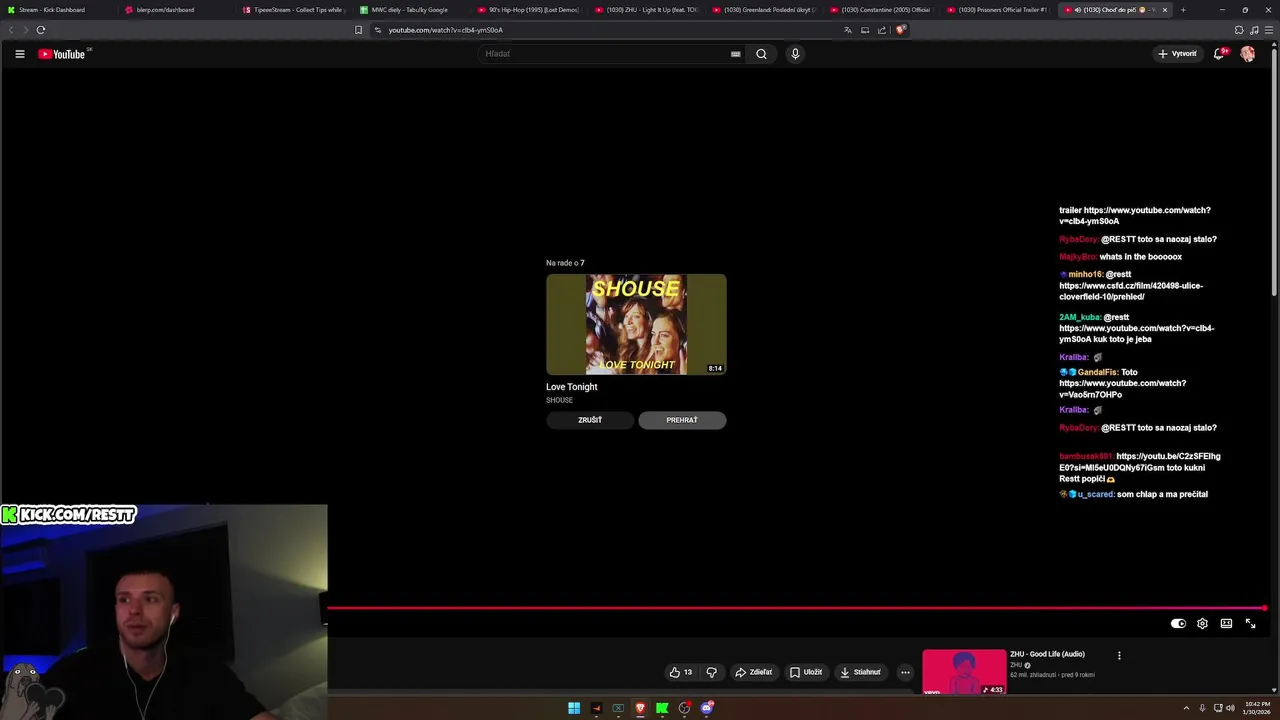Viewport: 1280px width, 720px height.
Task: Click csfd.cz cloverfield link in chat overlay
Action: pyautogui.click(x=1131, y=291)
